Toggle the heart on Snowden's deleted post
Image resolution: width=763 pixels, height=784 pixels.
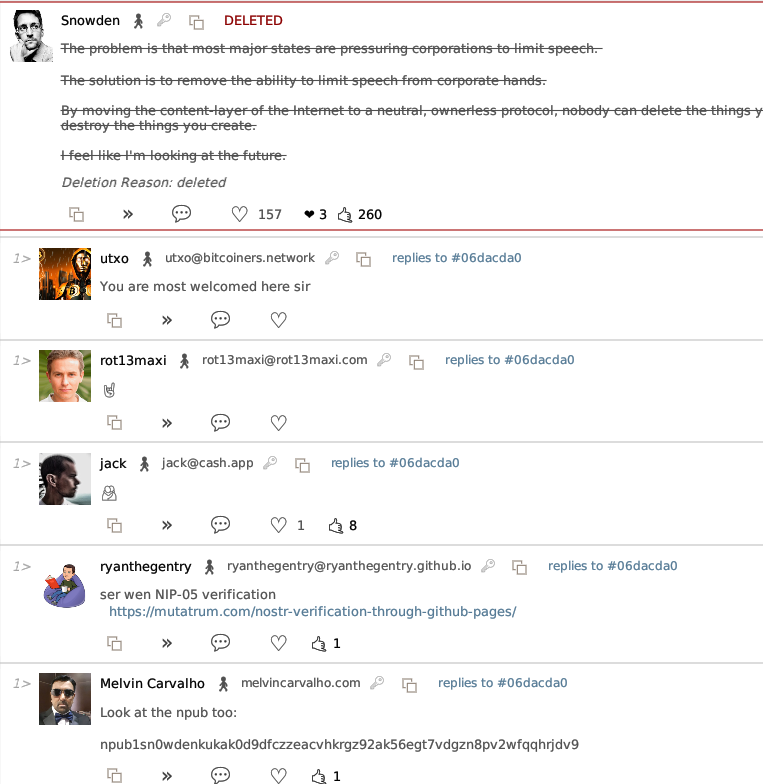tap(240, 214)
